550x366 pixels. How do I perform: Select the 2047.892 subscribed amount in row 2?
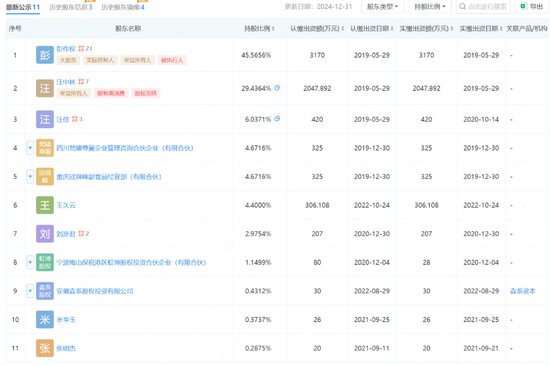(317, 88)
